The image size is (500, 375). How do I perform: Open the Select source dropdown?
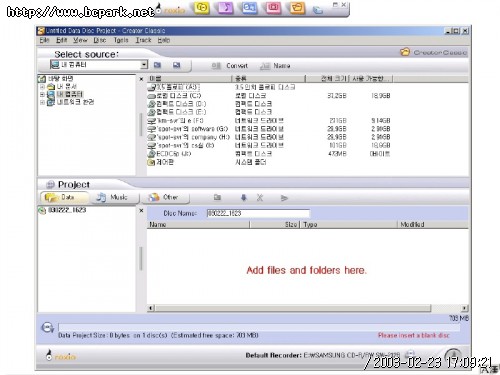[x=144, y=64]
